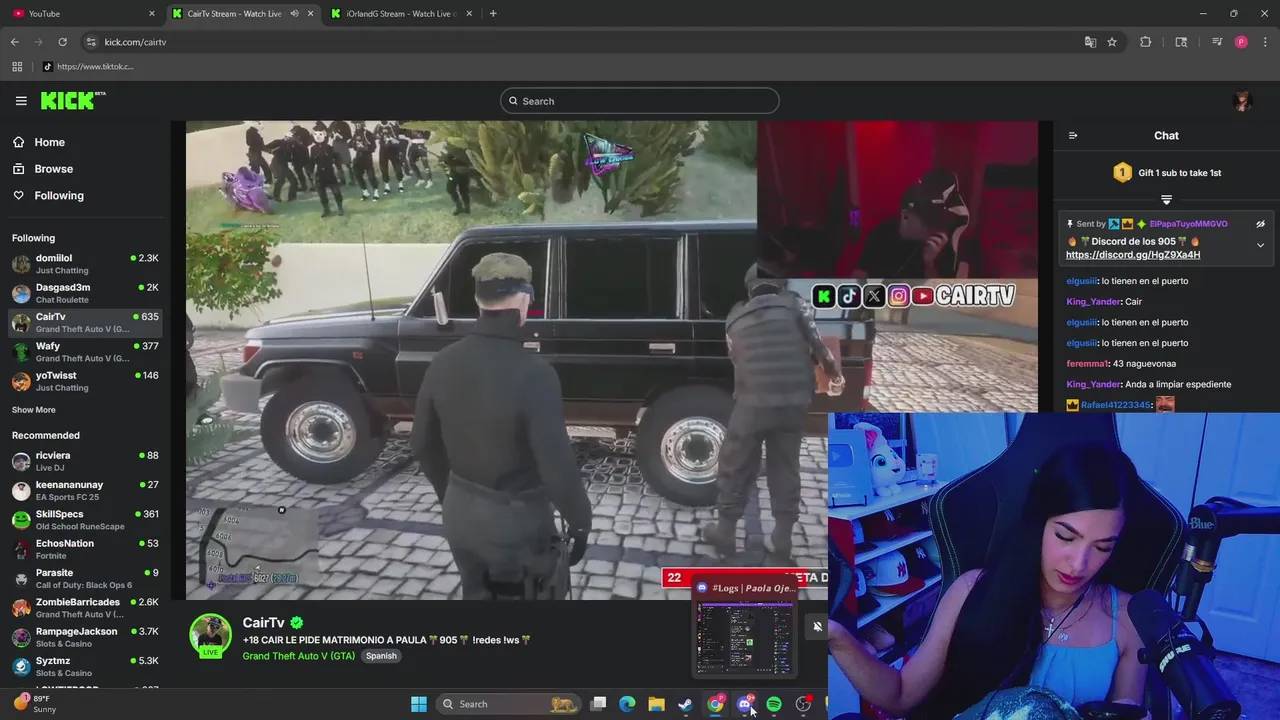Open Spotify from the taskbar
1280x720 pixels.
(774, 705)
